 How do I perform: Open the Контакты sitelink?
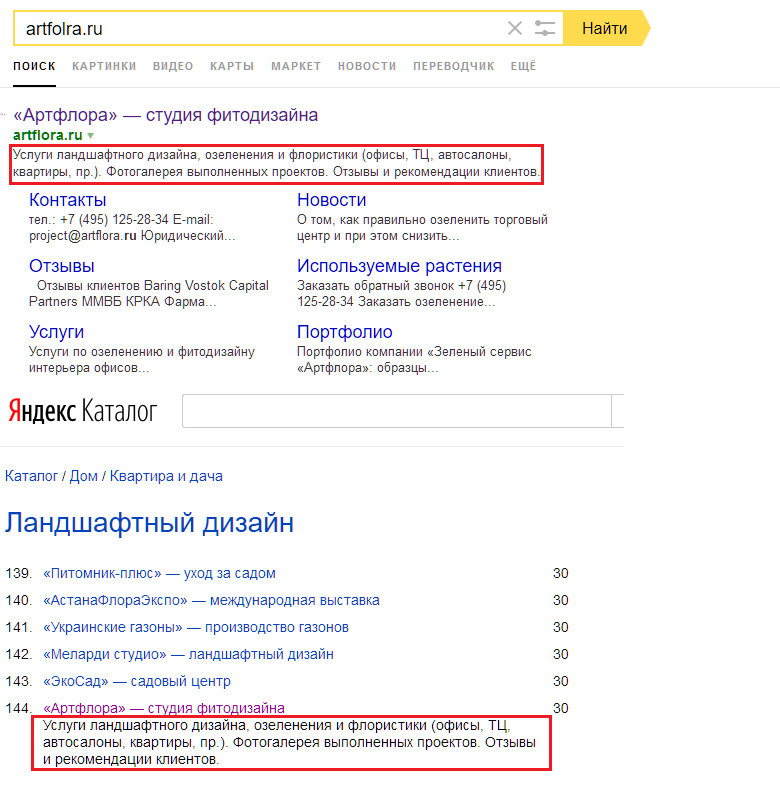pyautogui.click(x=68, y=200)
